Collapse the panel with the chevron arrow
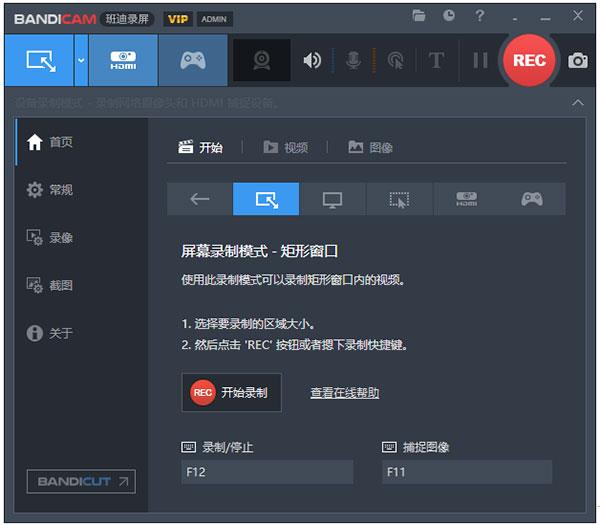 click(578, 103)
